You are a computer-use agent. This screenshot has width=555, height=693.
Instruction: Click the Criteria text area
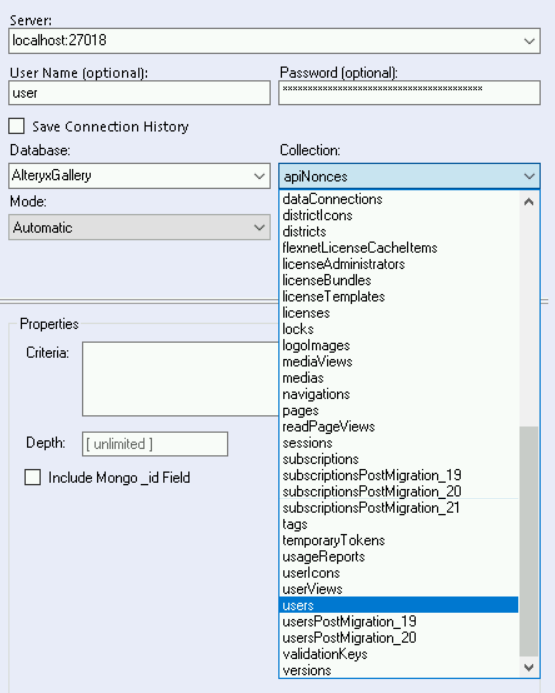(181, 379)
